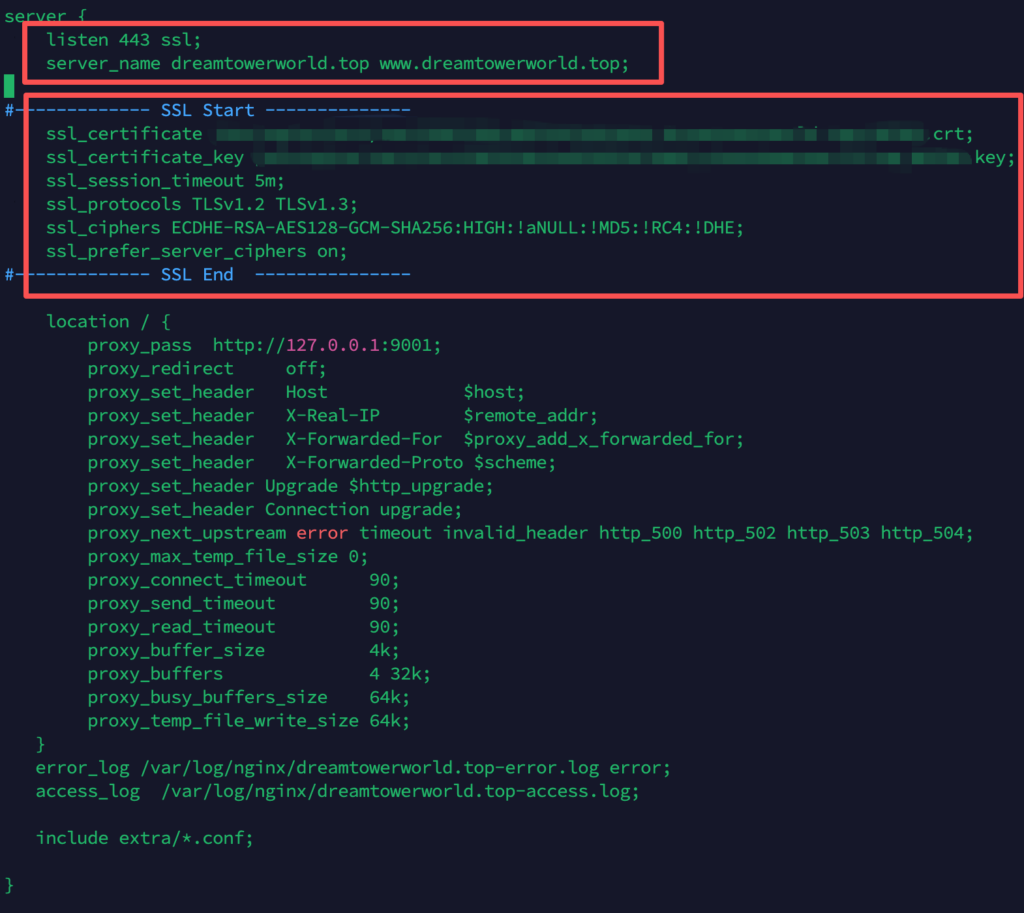The image size is (1024, 913).
Task: Click the dreamtowerworld.top-access.log file path
Action: coord(404,791)
